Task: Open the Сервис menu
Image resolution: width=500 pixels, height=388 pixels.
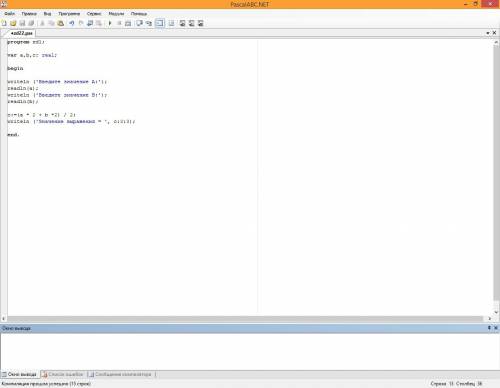Action: [x=94, y=14]
